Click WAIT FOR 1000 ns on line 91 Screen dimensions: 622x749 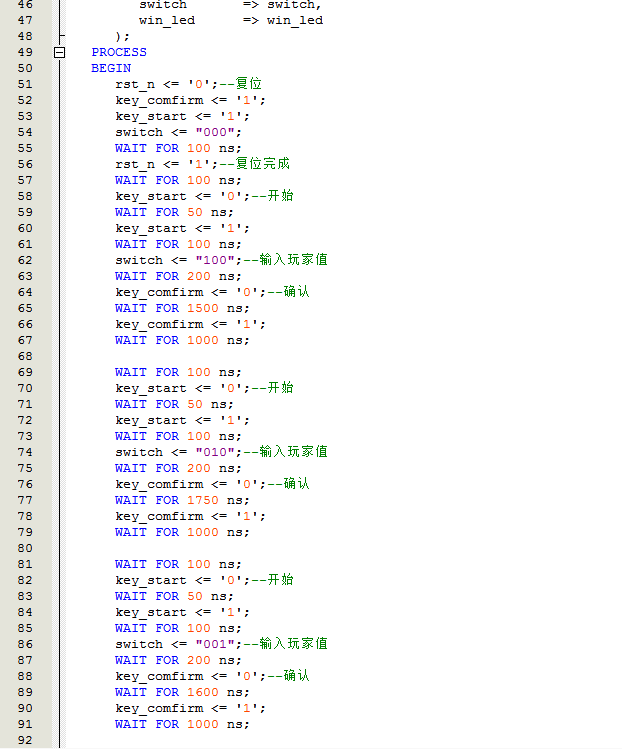(x=182, y=725)
